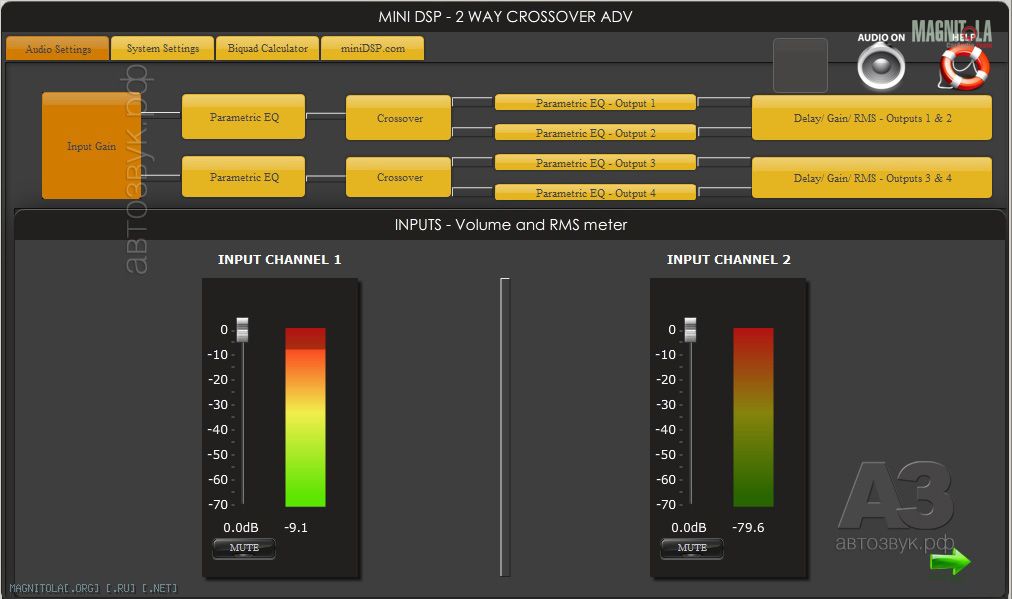Click the INPUTS - Volume and RMS meter title
Viewport: 1012px width, 599px height.
[511, 225]
